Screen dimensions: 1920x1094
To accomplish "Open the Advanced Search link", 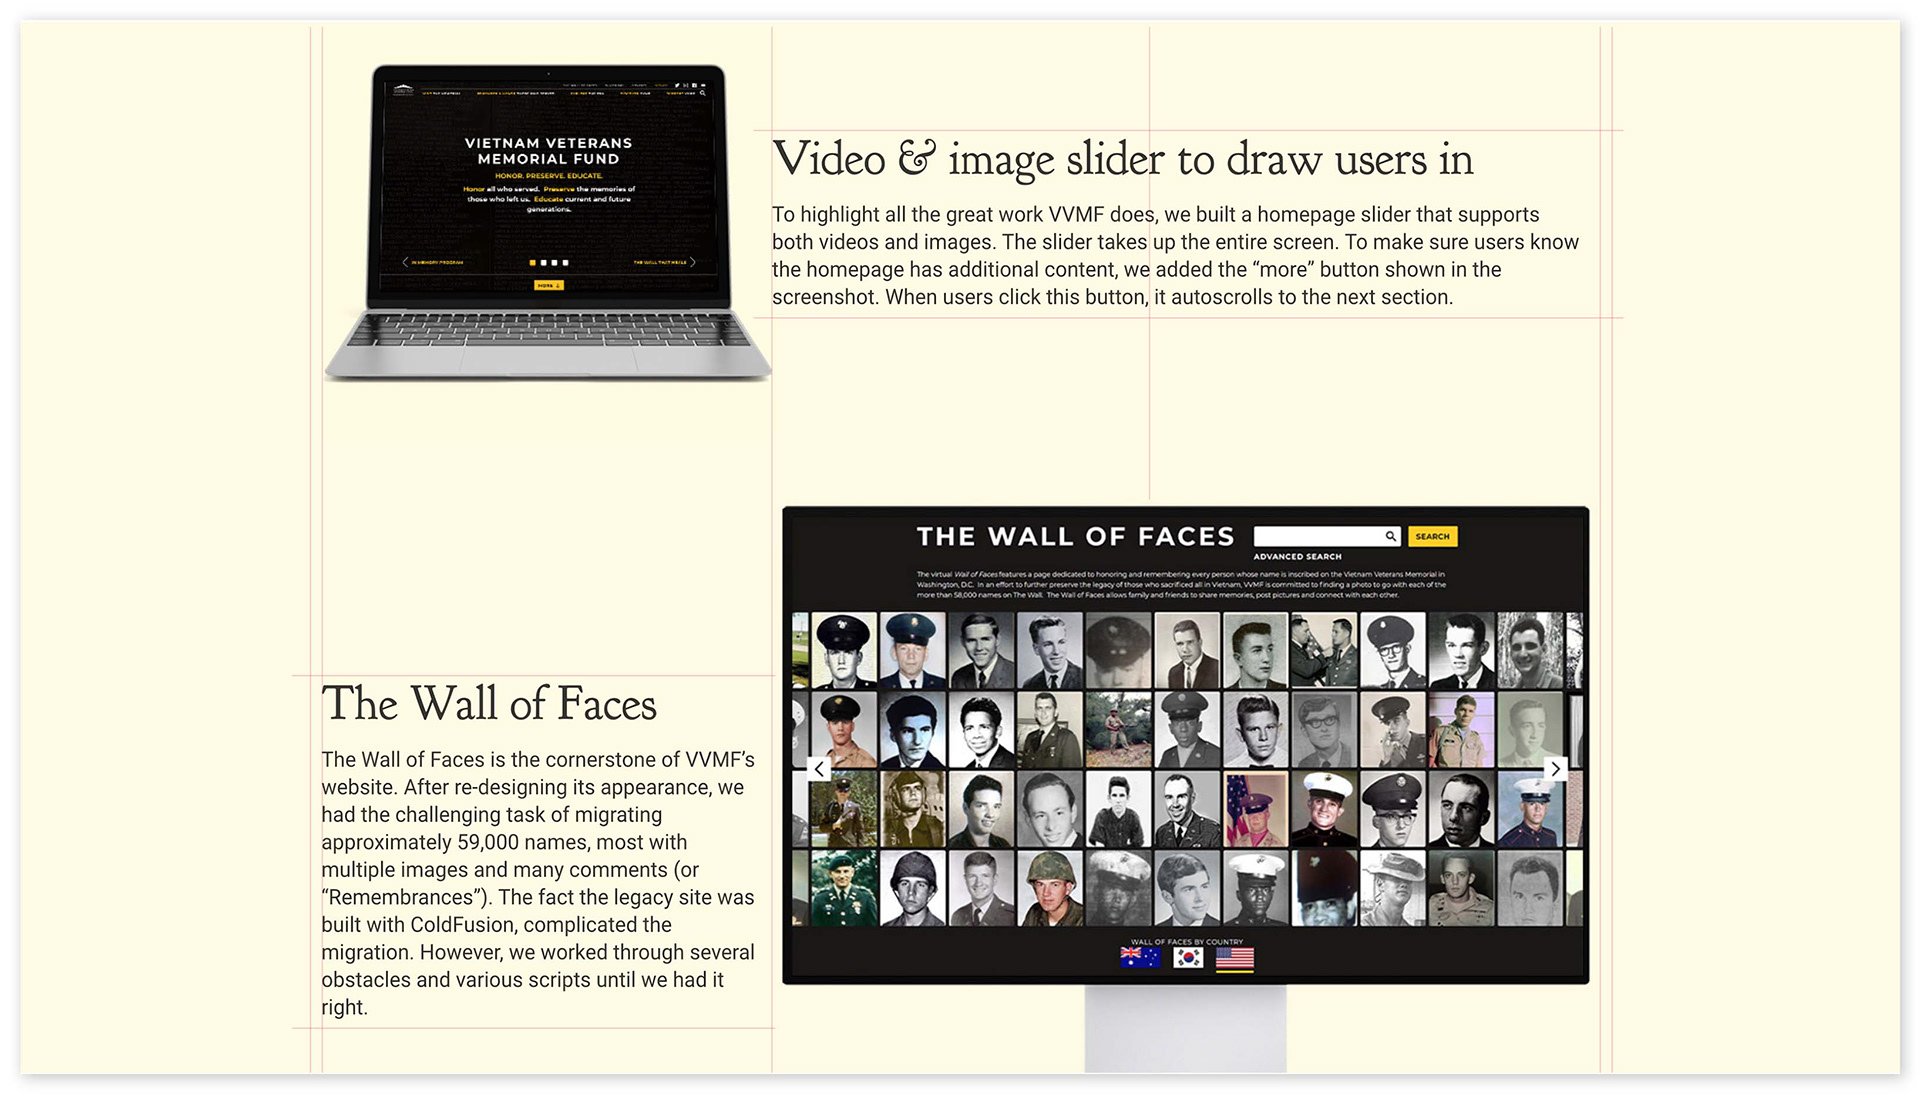I will click(x=1297, y=557).
